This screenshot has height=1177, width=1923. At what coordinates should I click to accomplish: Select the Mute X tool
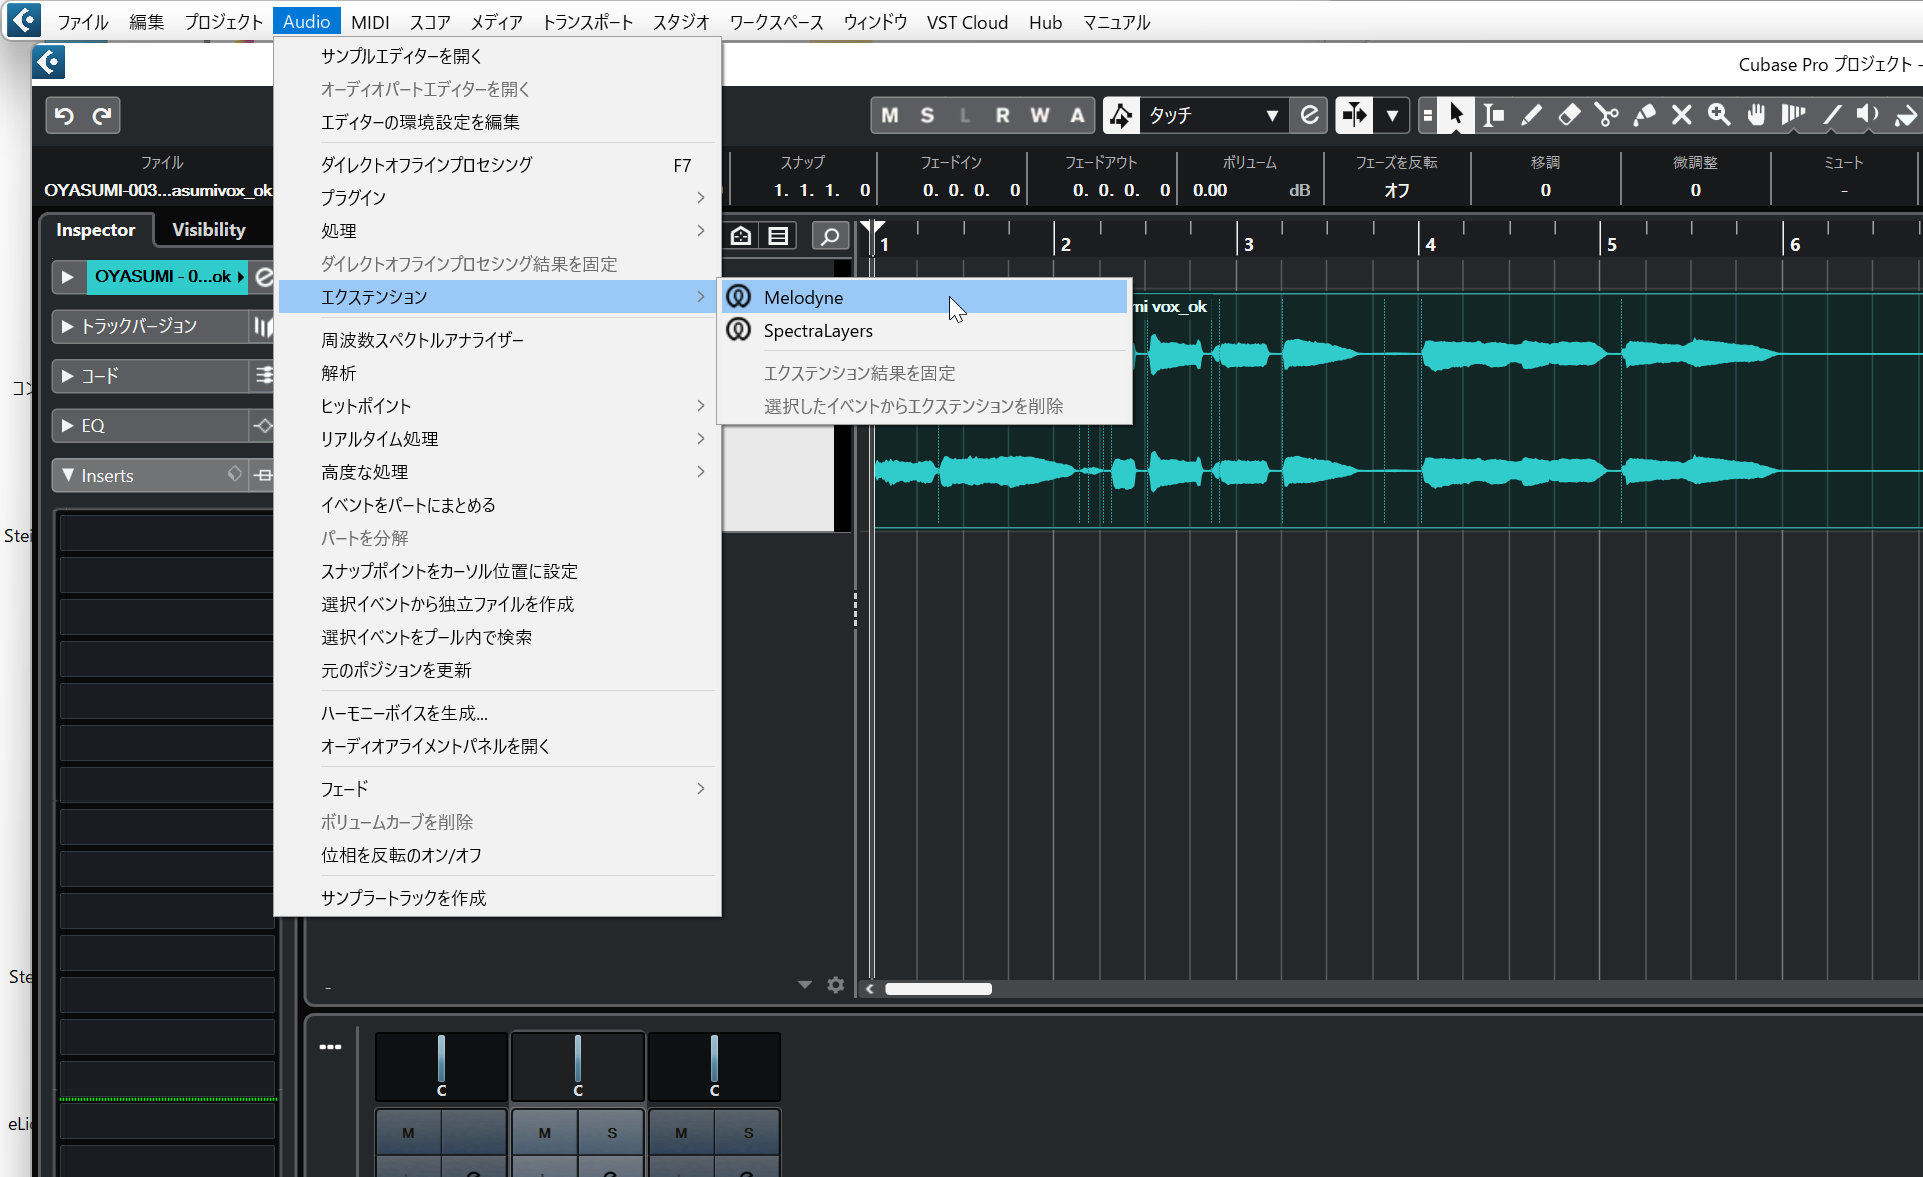[x=1681, y=115]
